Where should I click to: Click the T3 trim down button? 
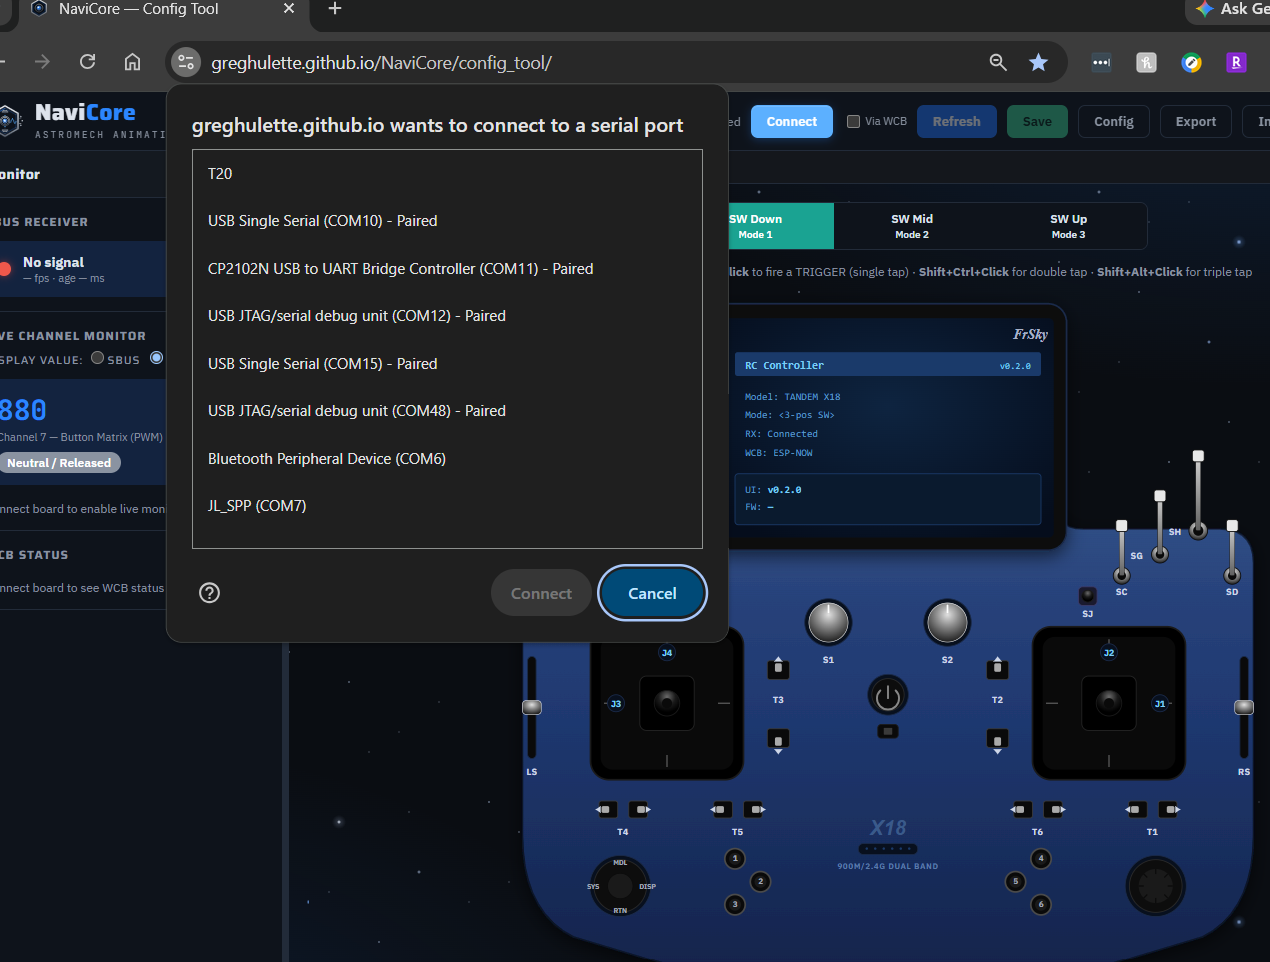click(x=778, y=739)
